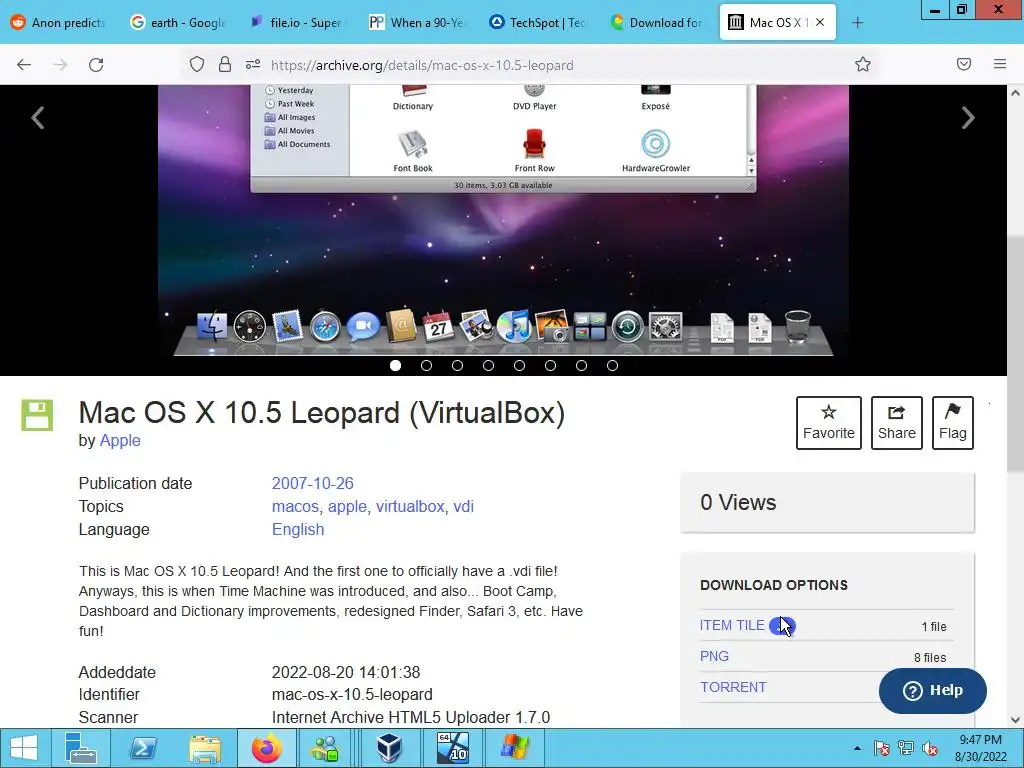Bookmark this page with the star icon

(863, 64)
